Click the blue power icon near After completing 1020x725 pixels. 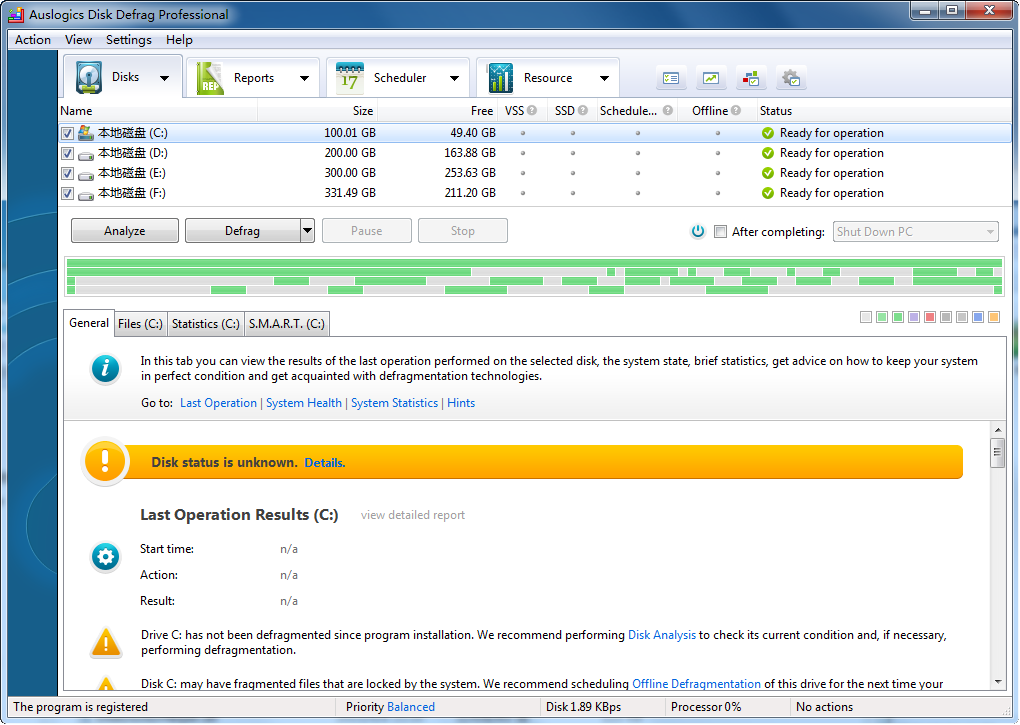point(698,231)
